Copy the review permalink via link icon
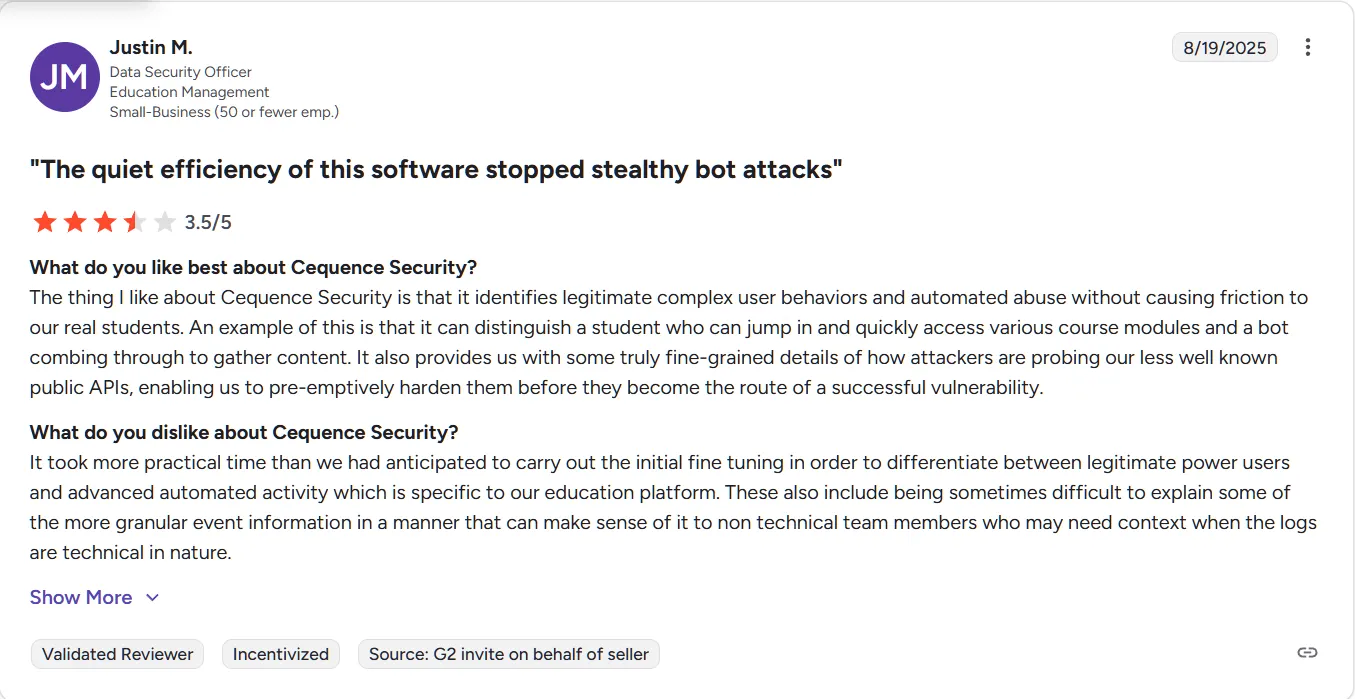Image resolution: width=1355 pixels, height=699 pixels. tap(1308, 652)
